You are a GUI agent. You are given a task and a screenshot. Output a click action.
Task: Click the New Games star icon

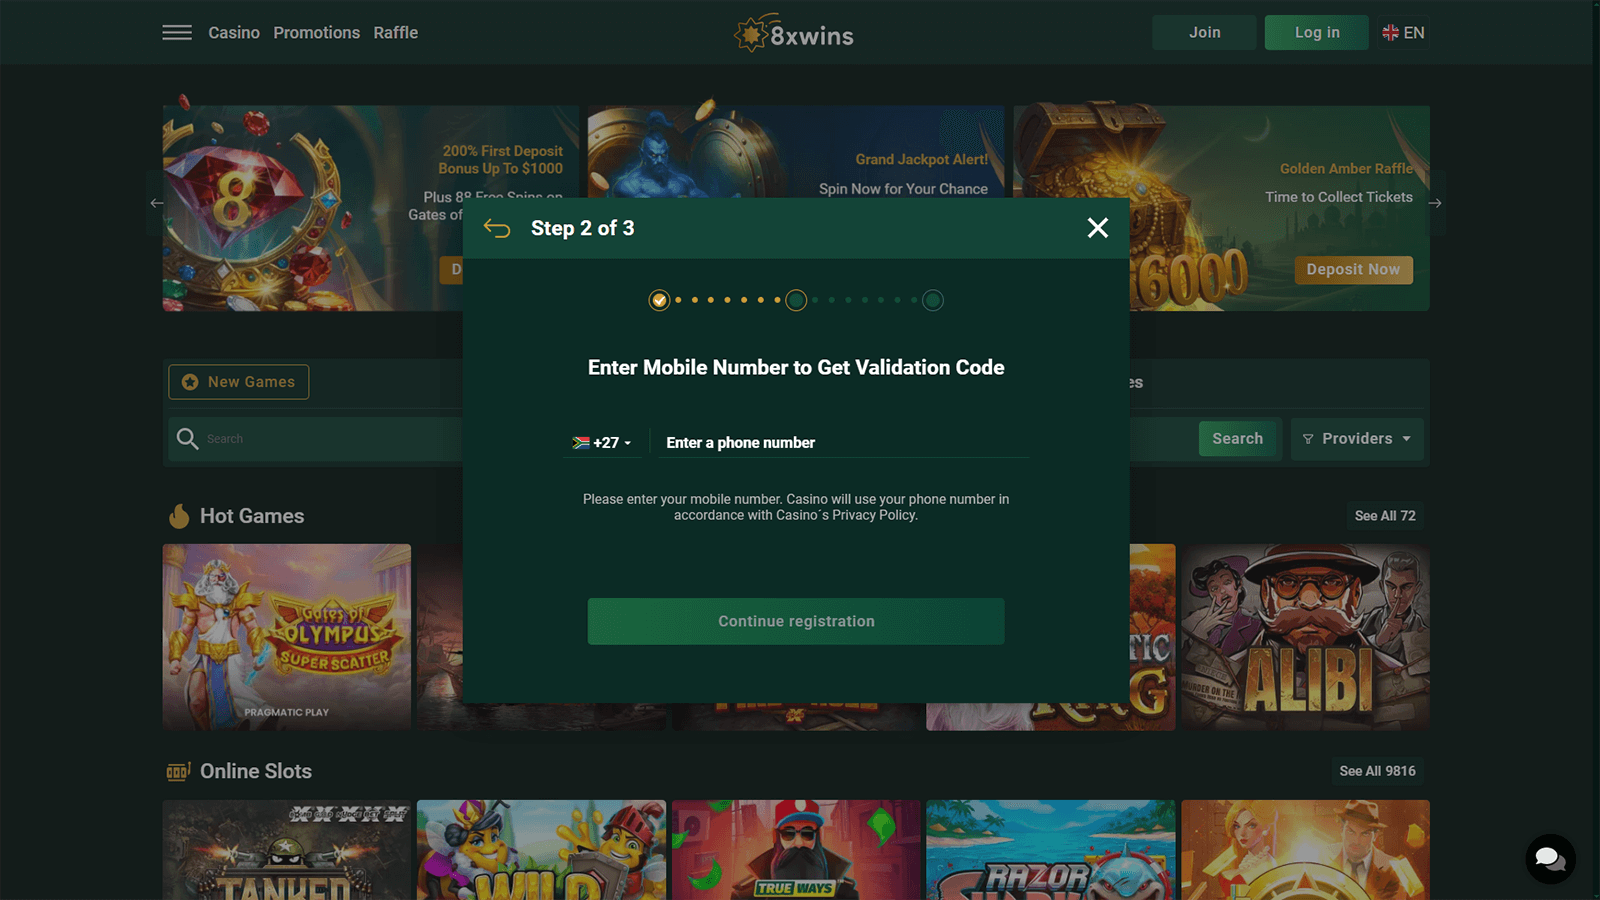pos(188,382)
